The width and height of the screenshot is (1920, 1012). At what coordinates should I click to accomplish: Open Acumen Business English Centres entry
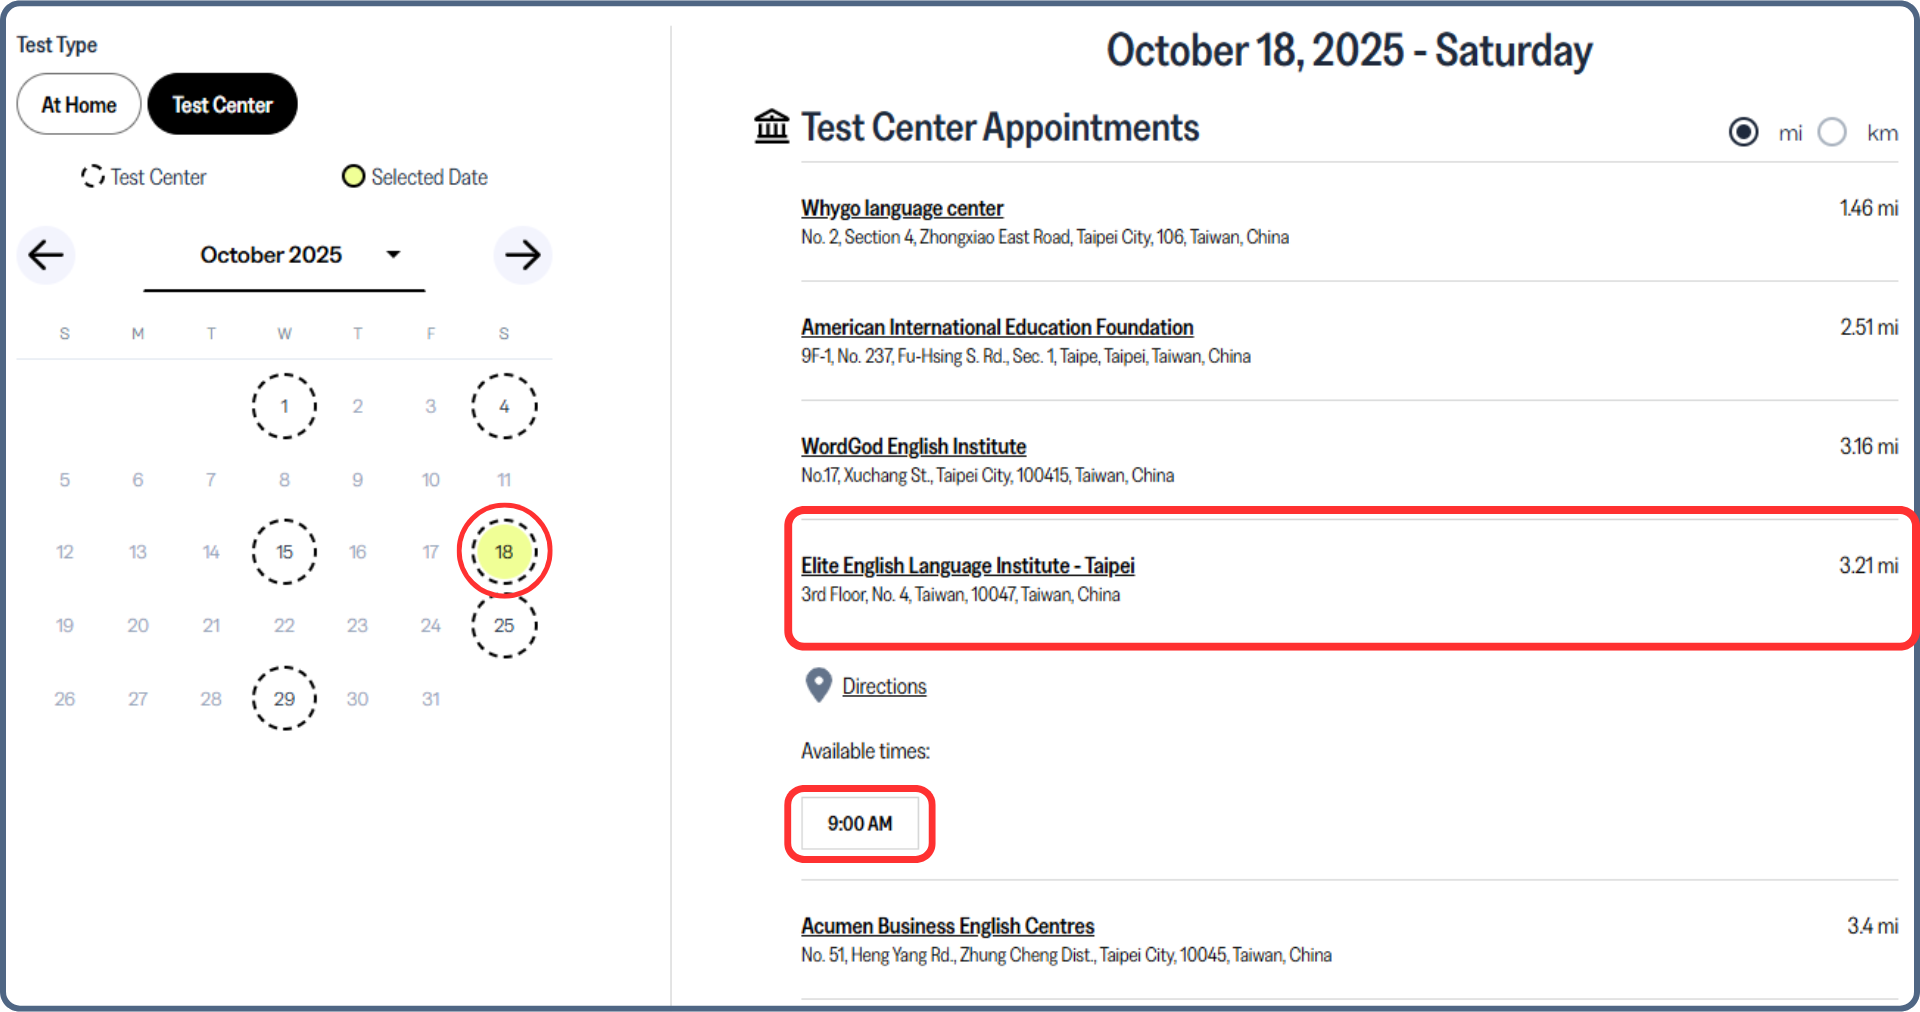pyautogui.click(x=947, y=926)
